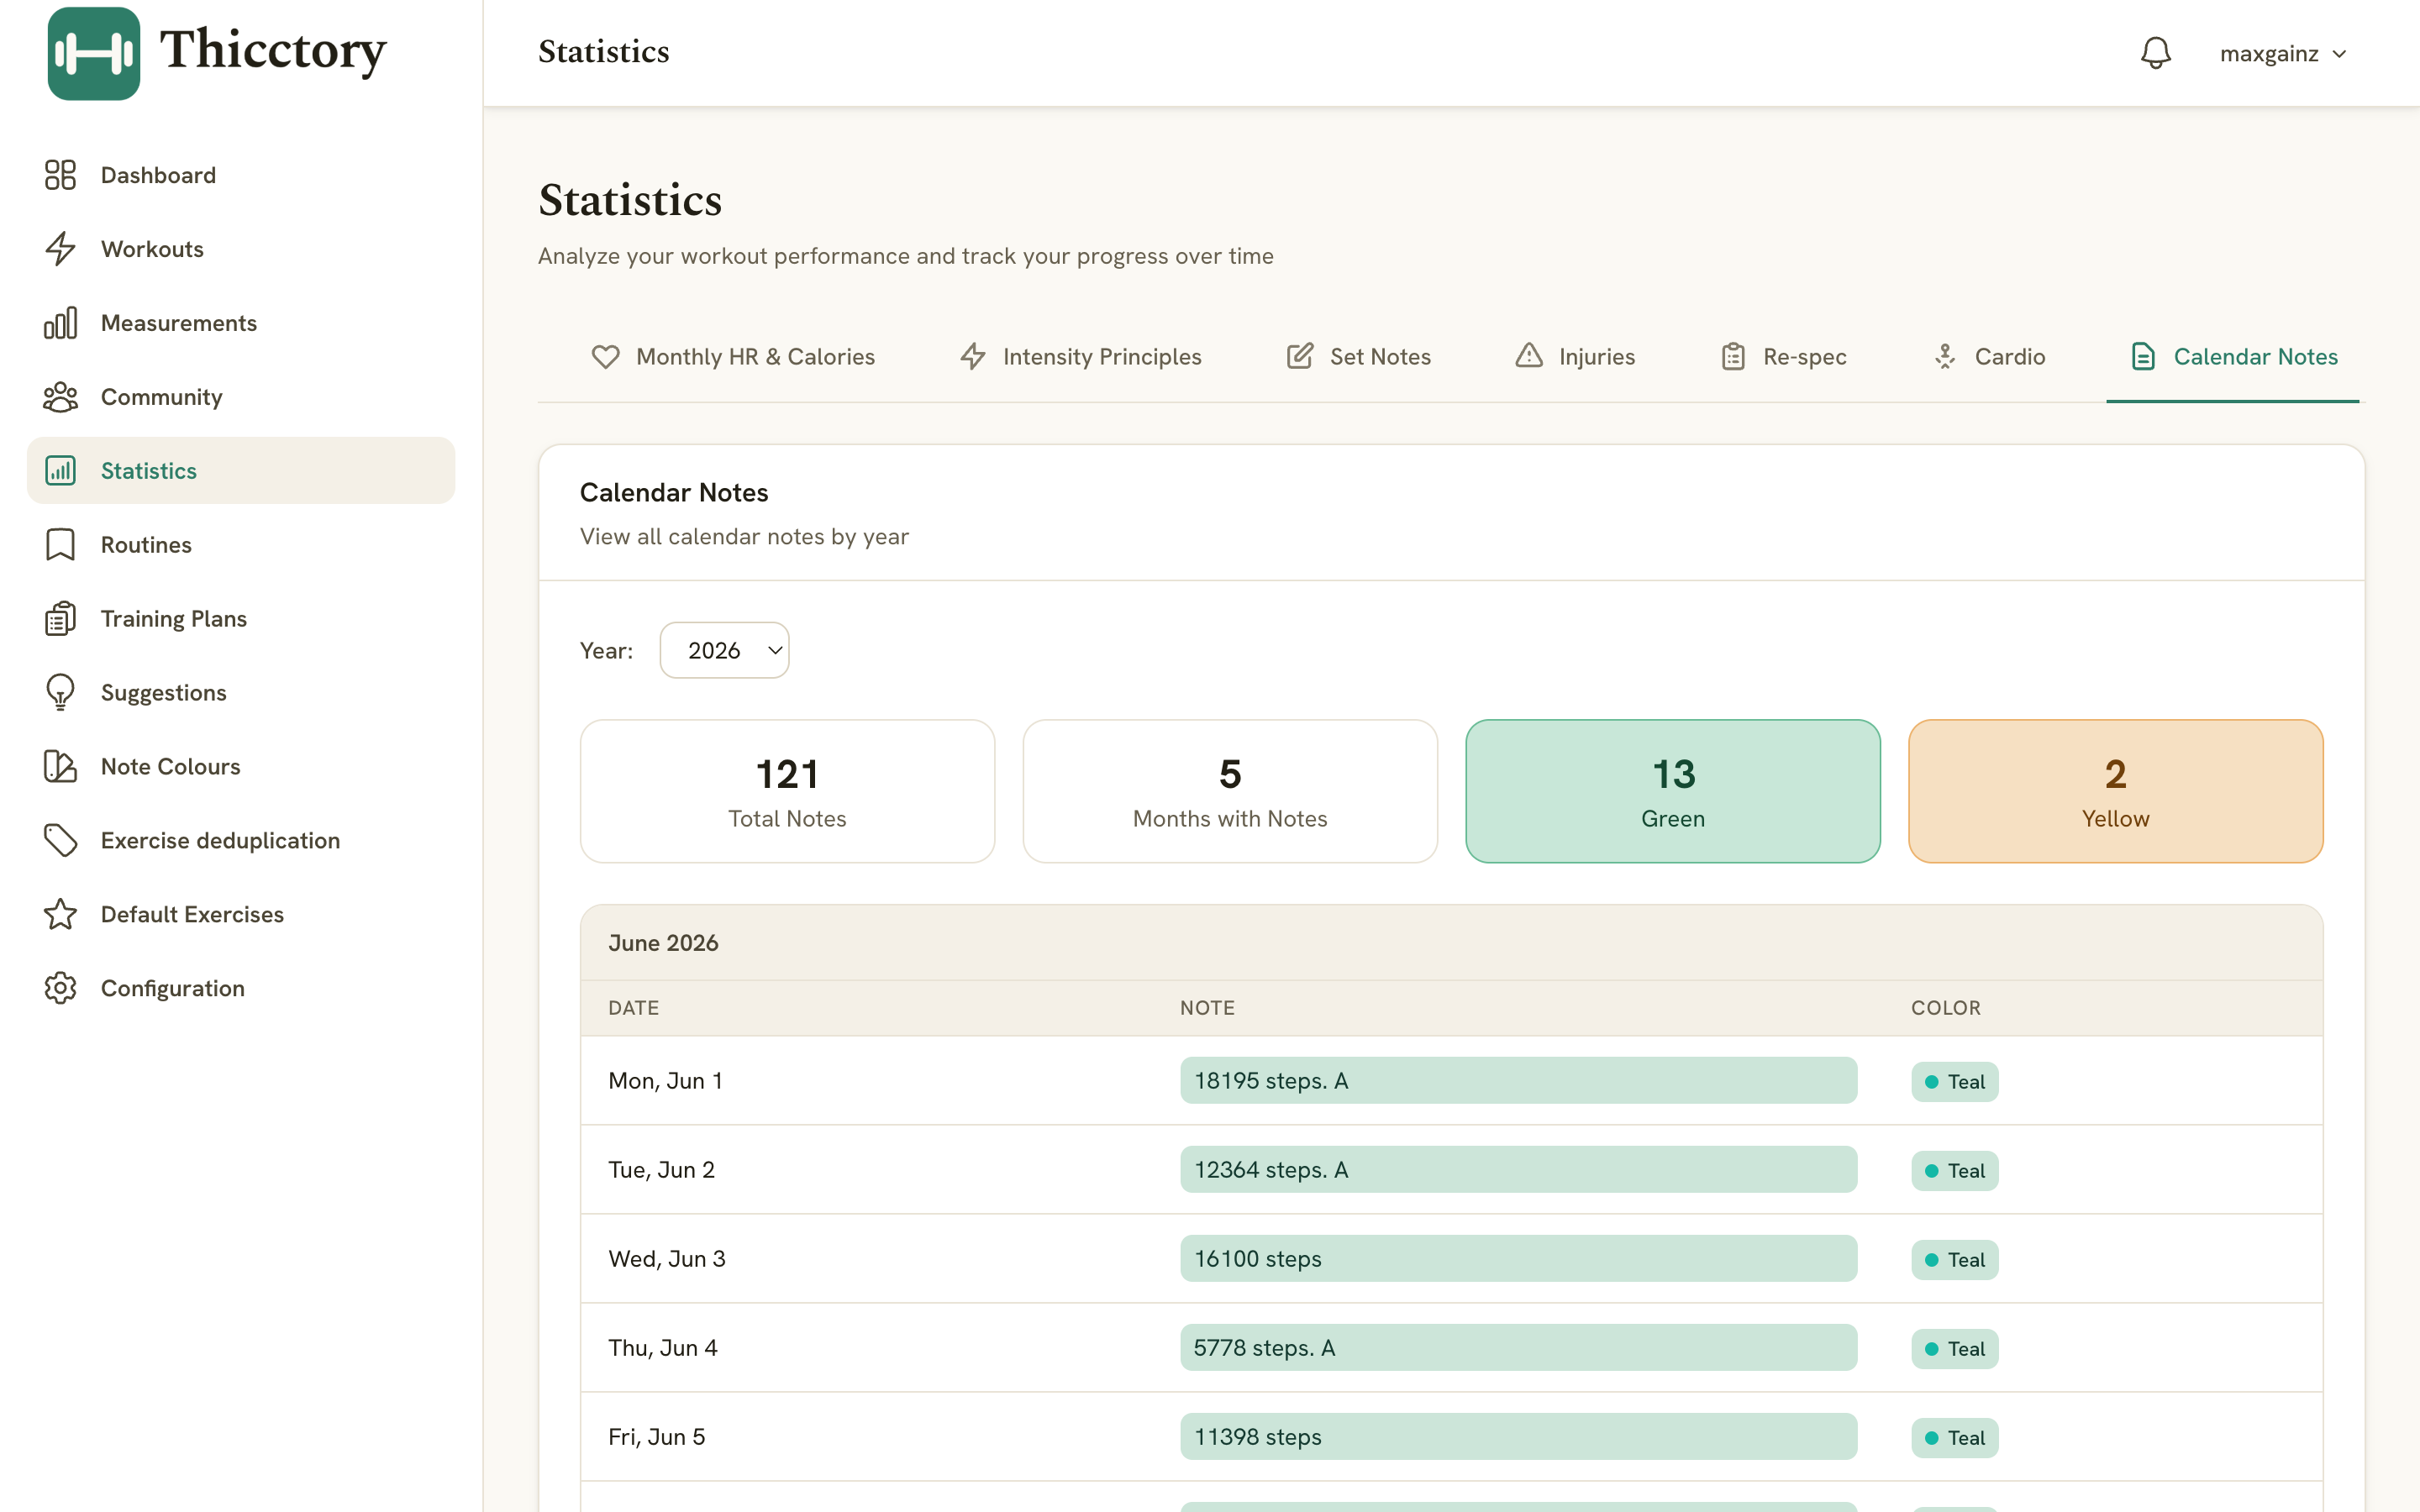Image resolution: width=2420 pixels, height=1512 pixels.
Task: Open notifications bell icon
Action: point(2155,53)
